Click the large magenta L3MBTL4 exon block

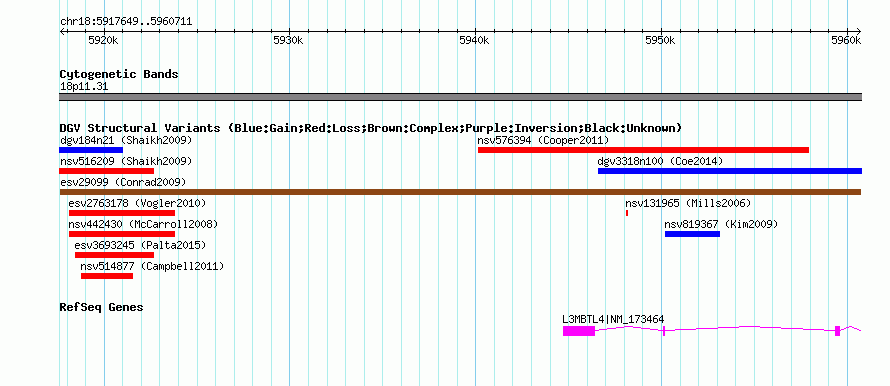579,331
